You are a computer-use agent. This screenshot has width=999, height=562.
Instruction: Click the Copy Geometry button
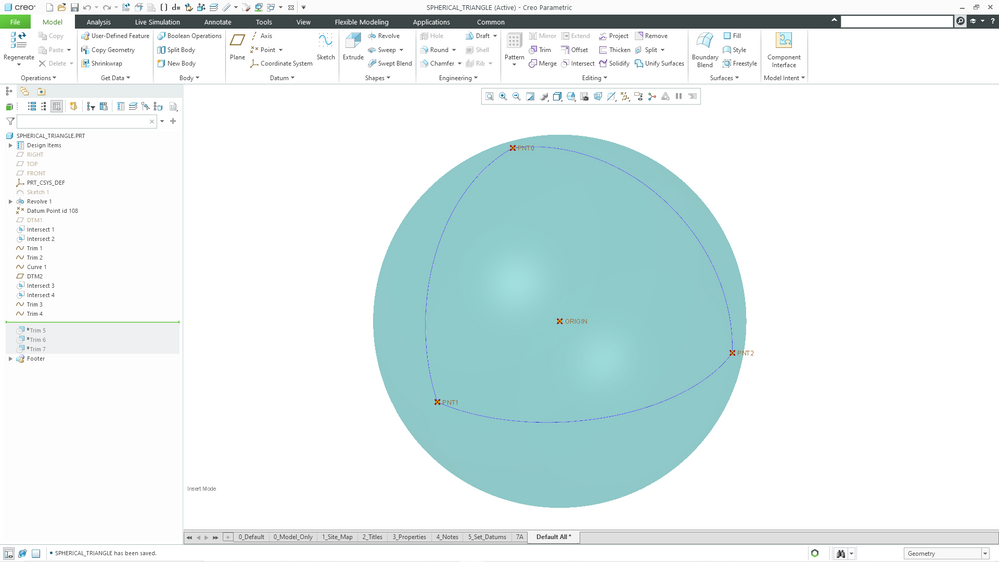point(108,50)
